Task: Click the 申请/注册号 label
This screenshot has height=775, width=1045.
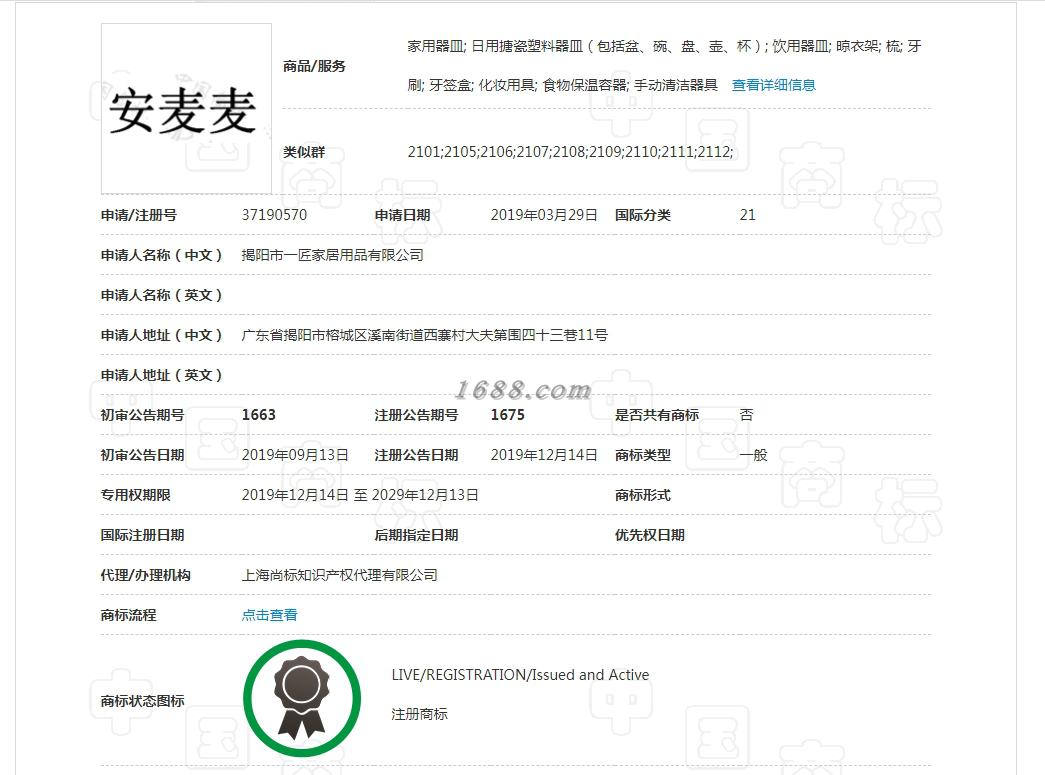Action: pyautogui.click(x=139, y=215)
